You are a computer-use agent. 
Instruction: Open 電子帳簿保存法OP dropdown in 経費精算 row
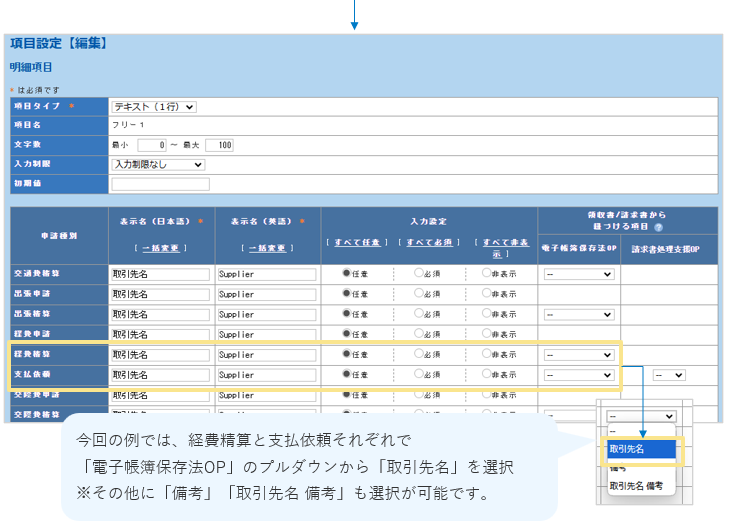[x=579, y=355]
